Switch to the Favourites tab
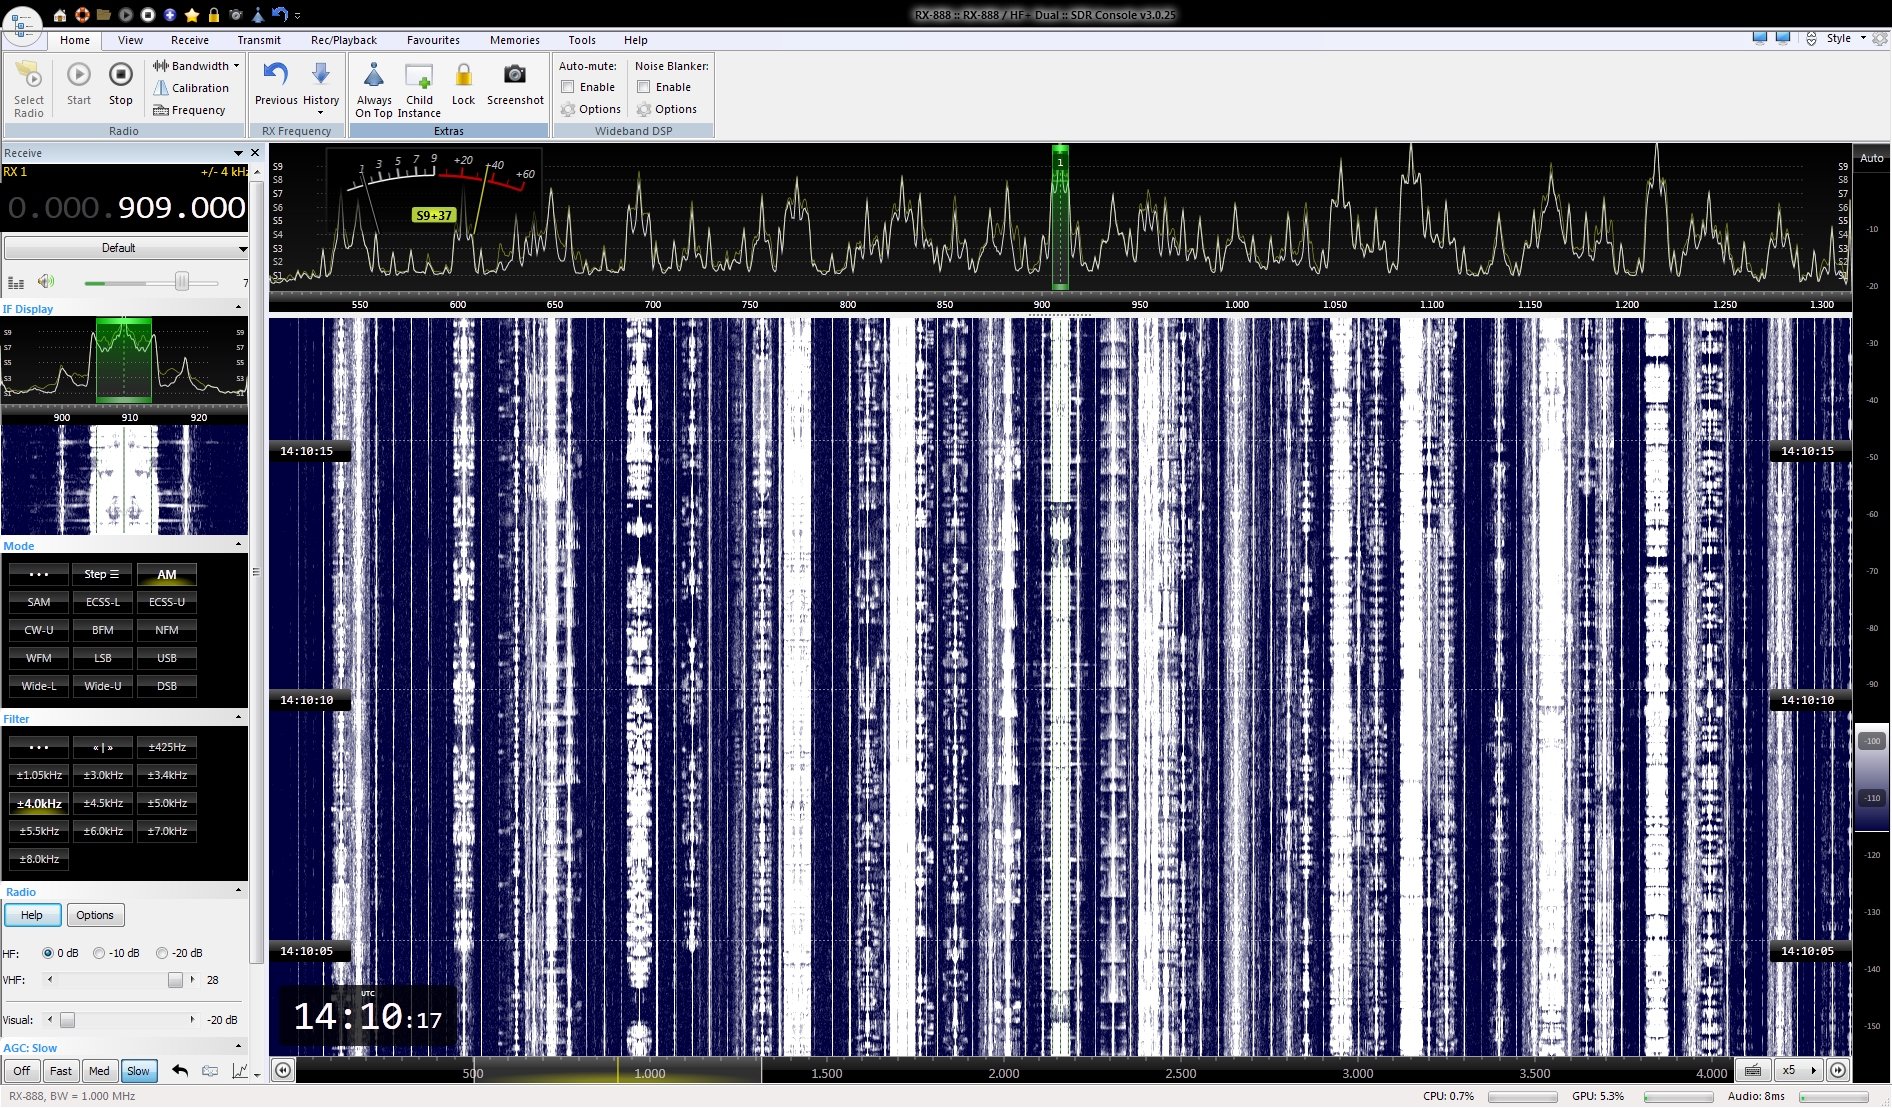The image size is (1892, 1108). click(x=433, y=40)
